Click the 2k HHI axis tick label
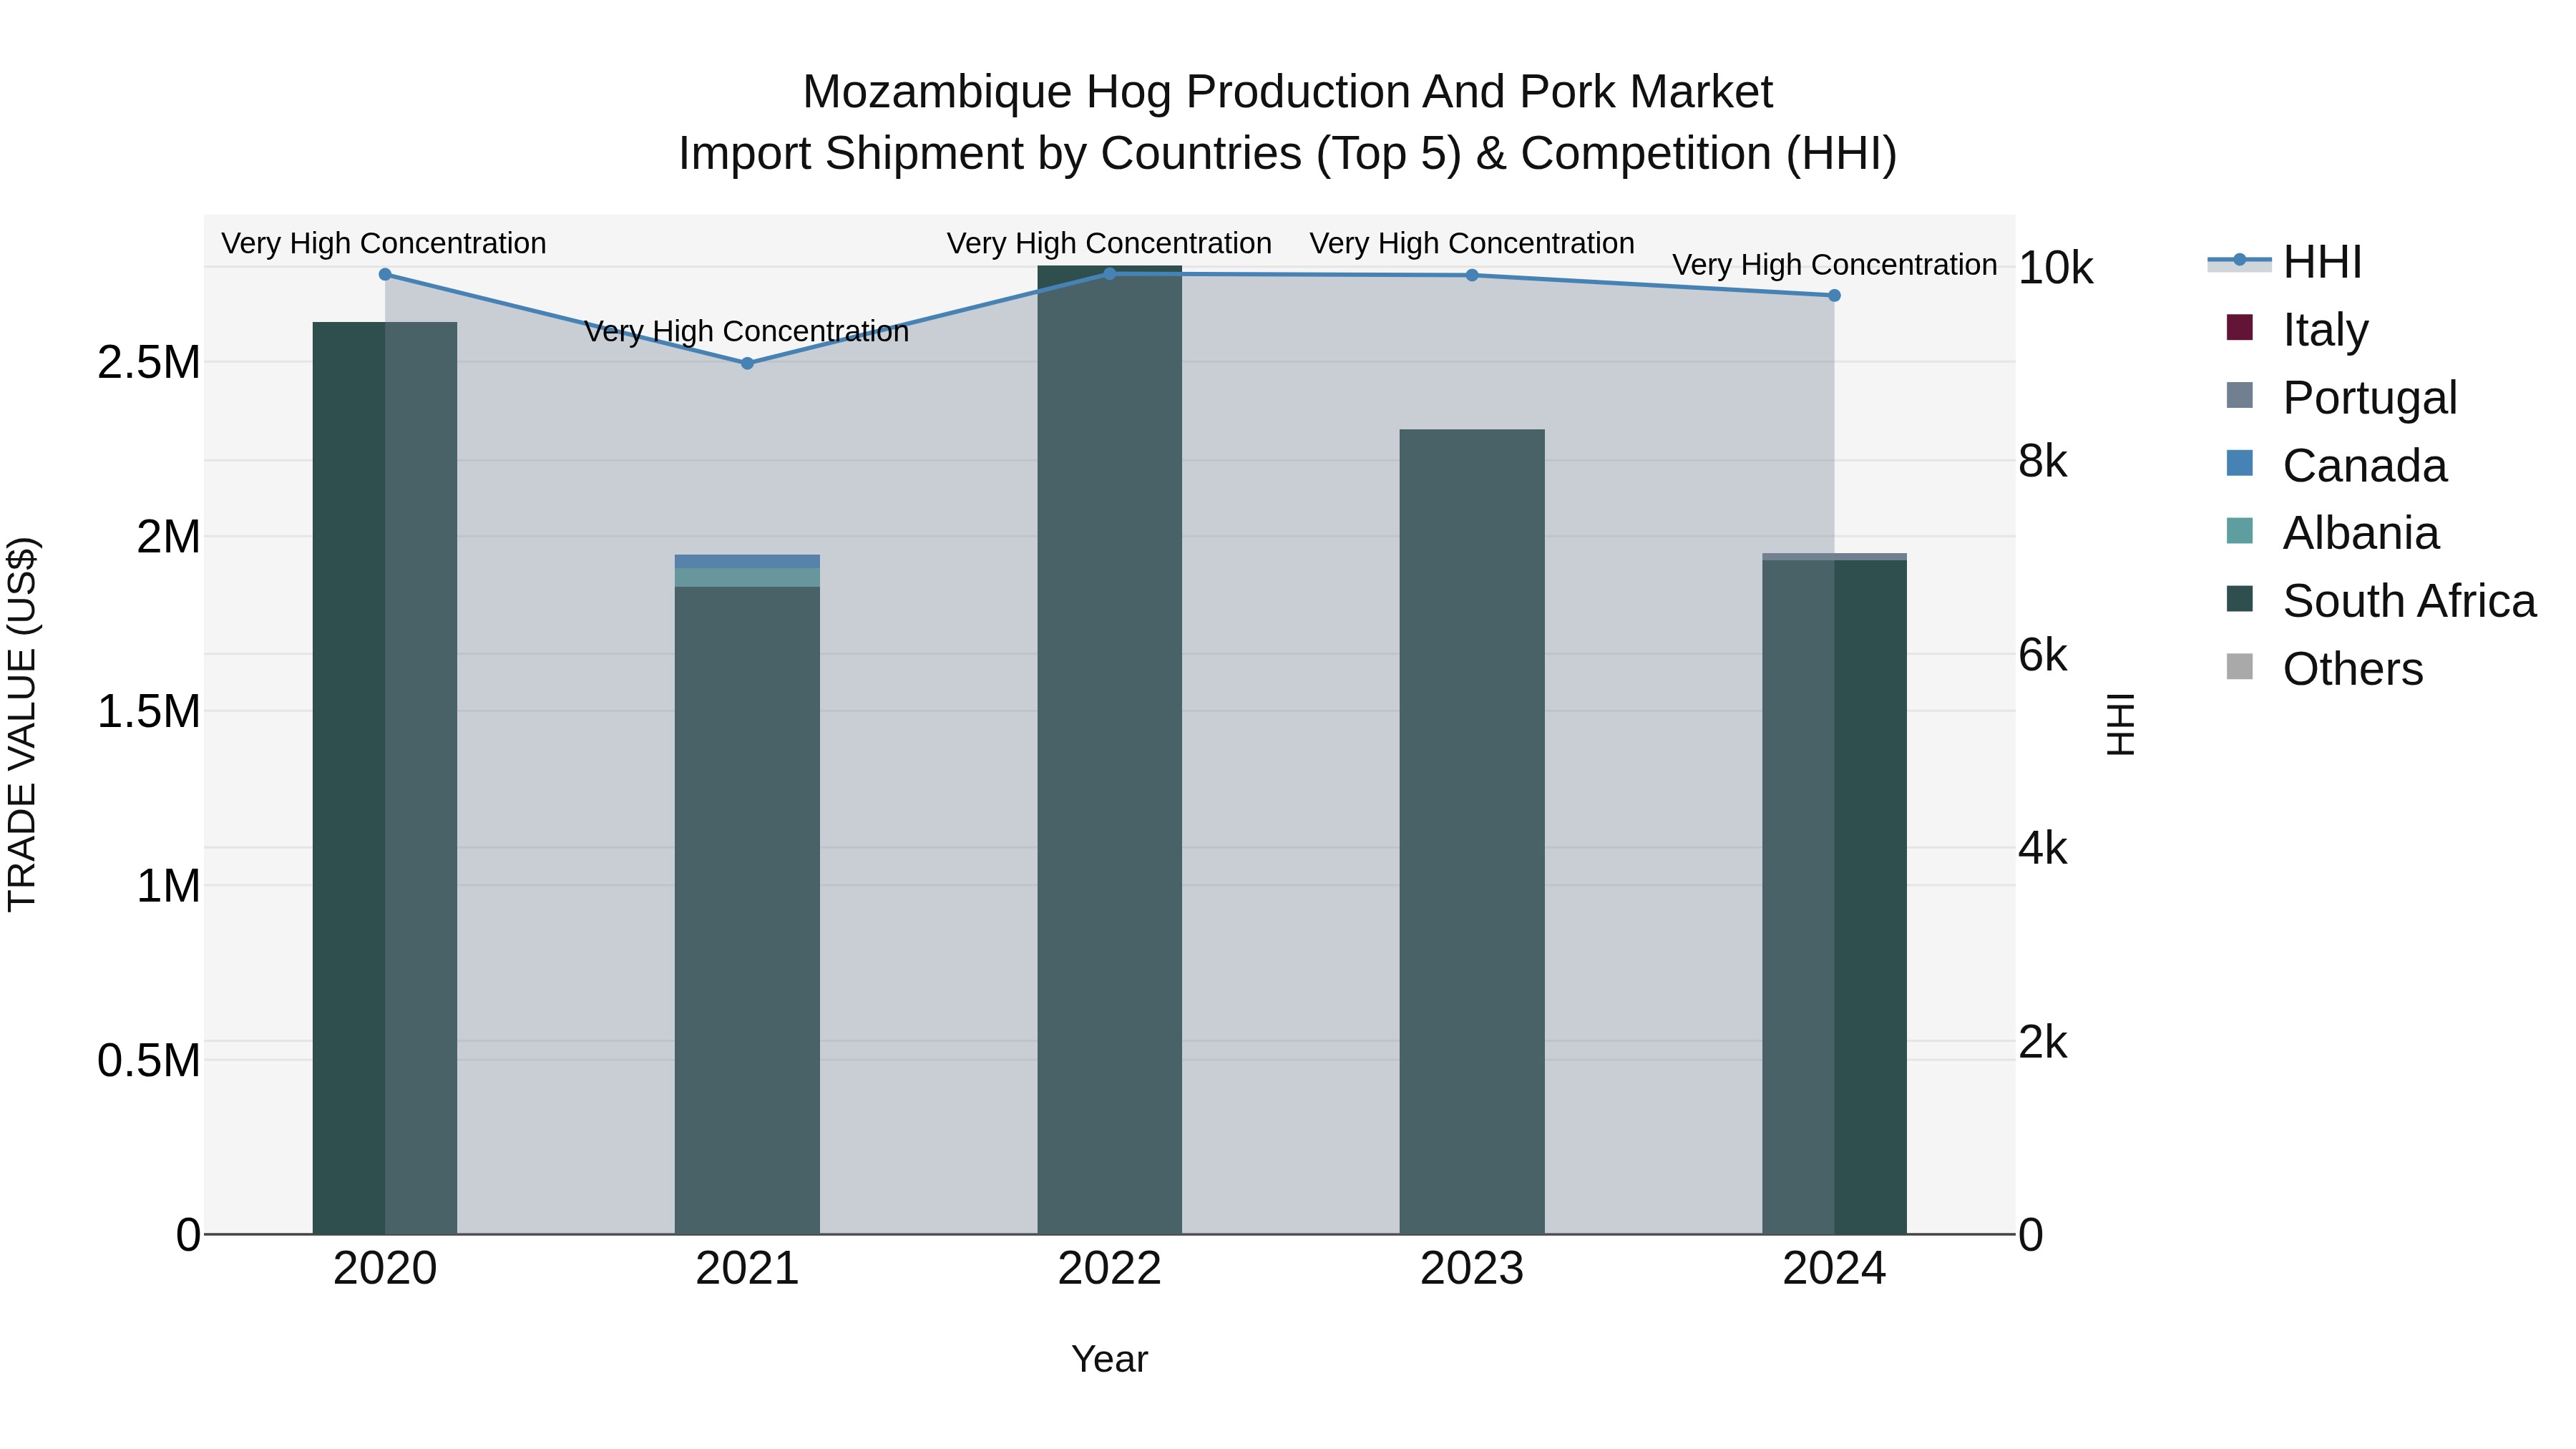The width and height of the screenshot is (2576, 1449). 2043,1042
